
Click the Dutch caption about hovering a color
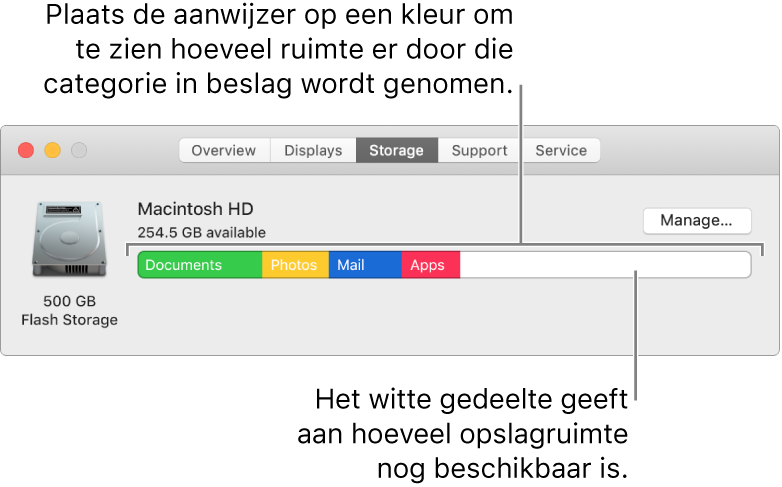point(278,49)
